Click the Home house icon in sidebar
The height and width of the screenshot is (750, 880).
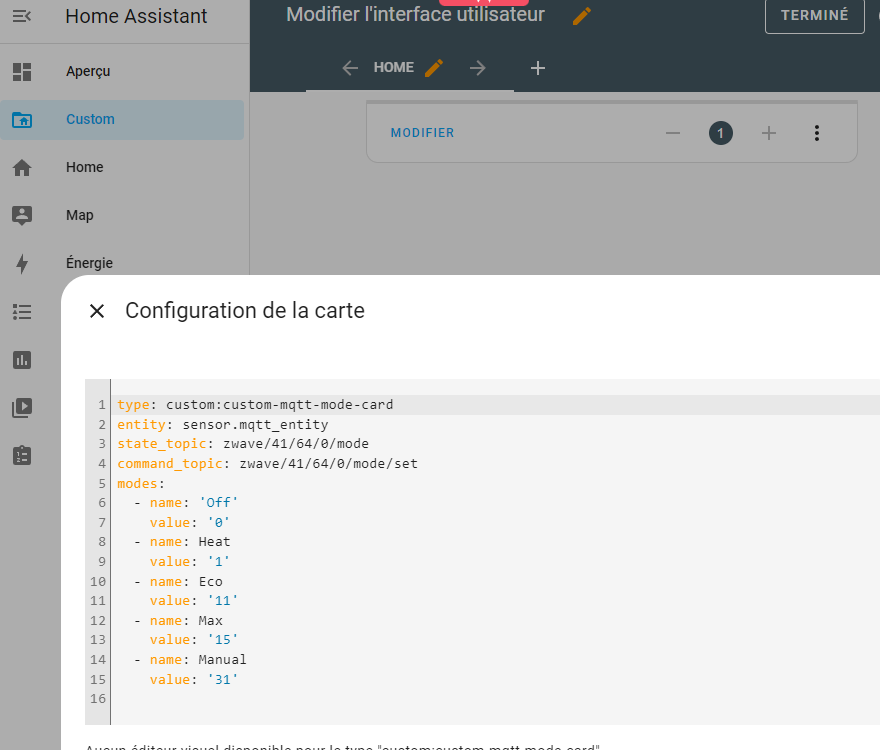(22, 168)
